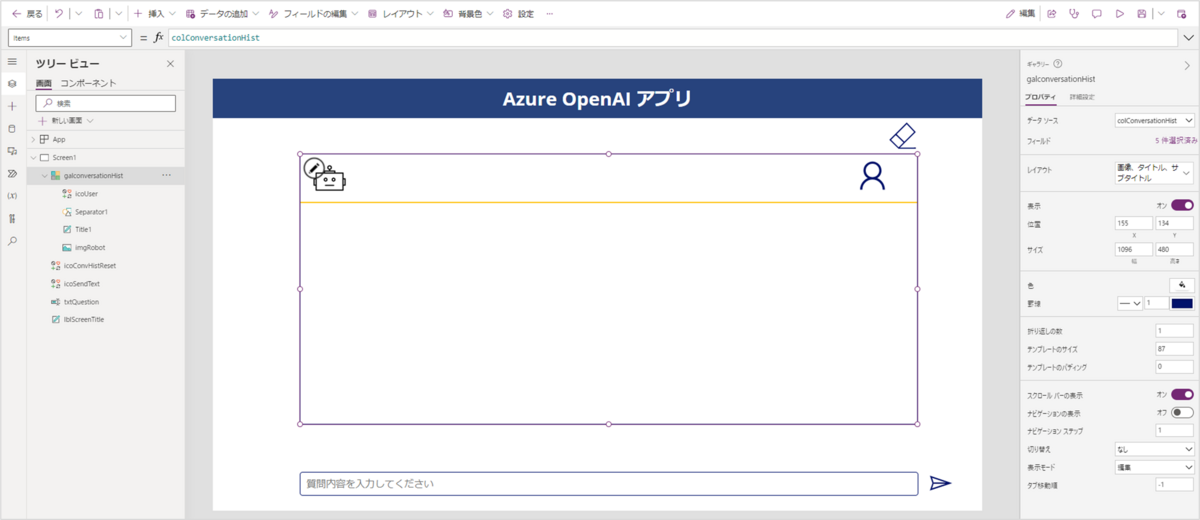This screenshot has height=520, width=1200.
Task: Open the advanced tools icon in the sidebar
Action: [12, 218]
